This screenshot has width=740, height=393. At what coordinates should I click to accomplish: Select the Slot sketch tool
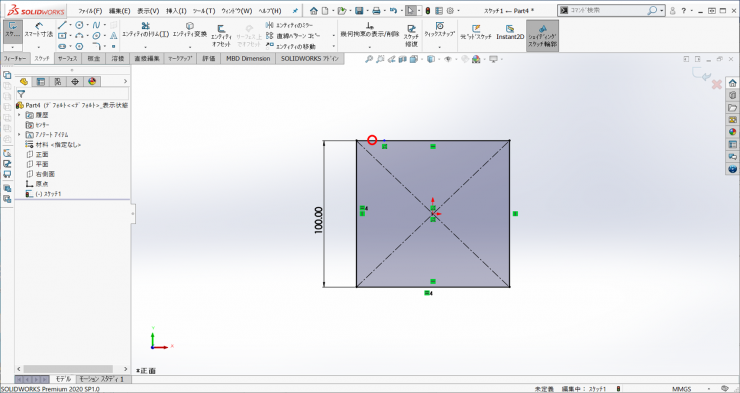pyautogui.click(x=62, y=46)
